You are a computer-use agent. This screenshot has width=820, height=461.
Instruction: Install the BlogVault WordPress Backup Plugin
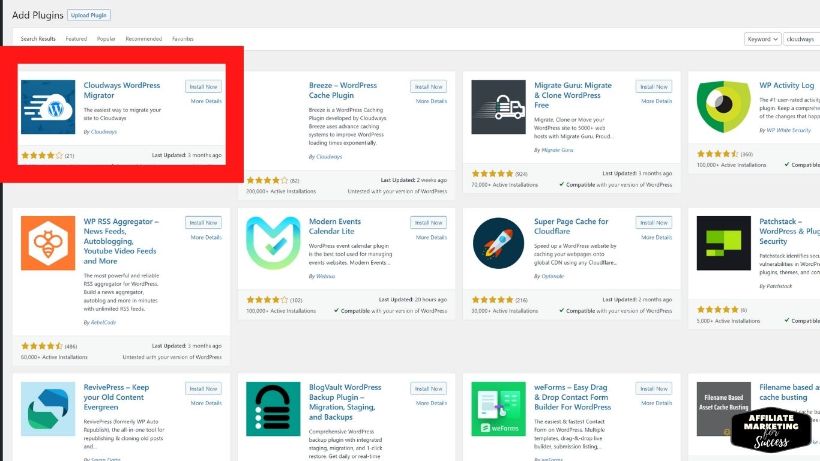tap(428, 389)
